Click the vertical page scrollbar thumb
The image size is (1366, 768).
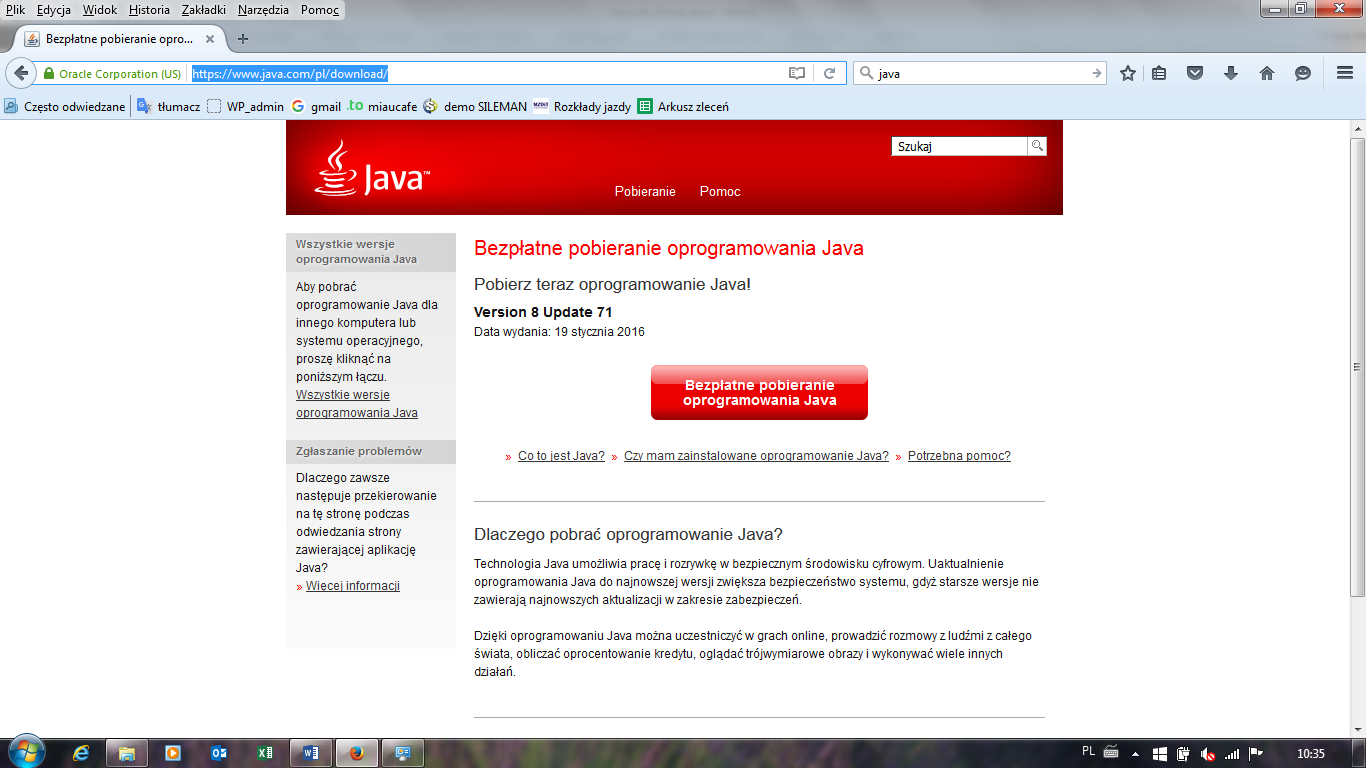1357,367
